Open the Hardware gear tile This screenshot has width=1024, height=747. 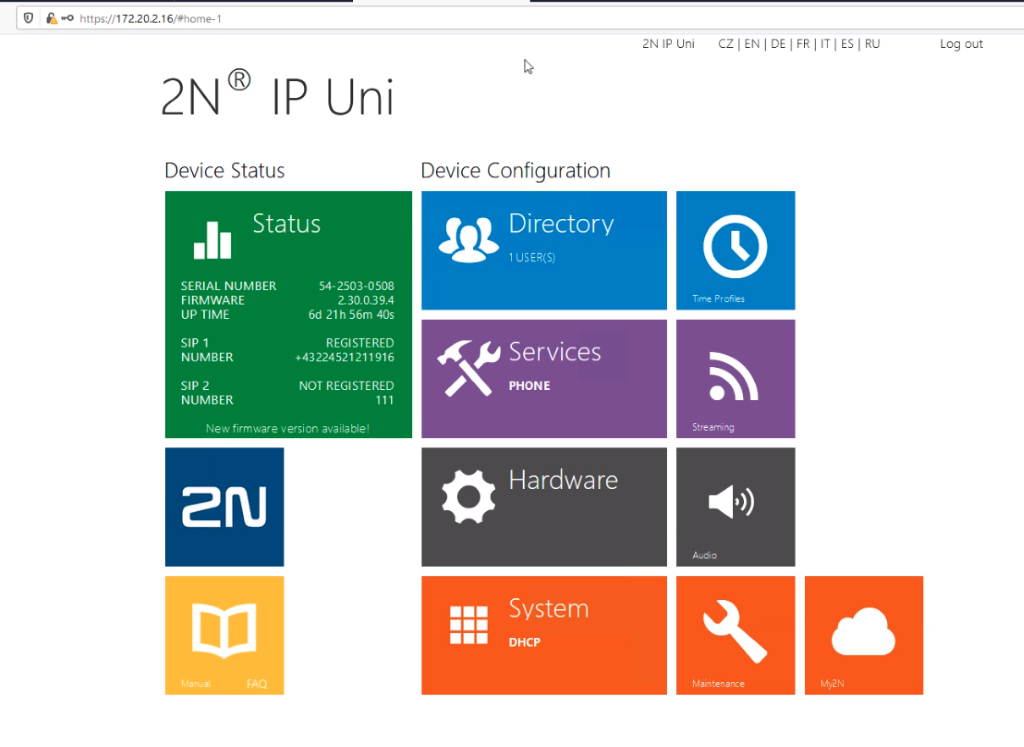[x=544, y=507]
